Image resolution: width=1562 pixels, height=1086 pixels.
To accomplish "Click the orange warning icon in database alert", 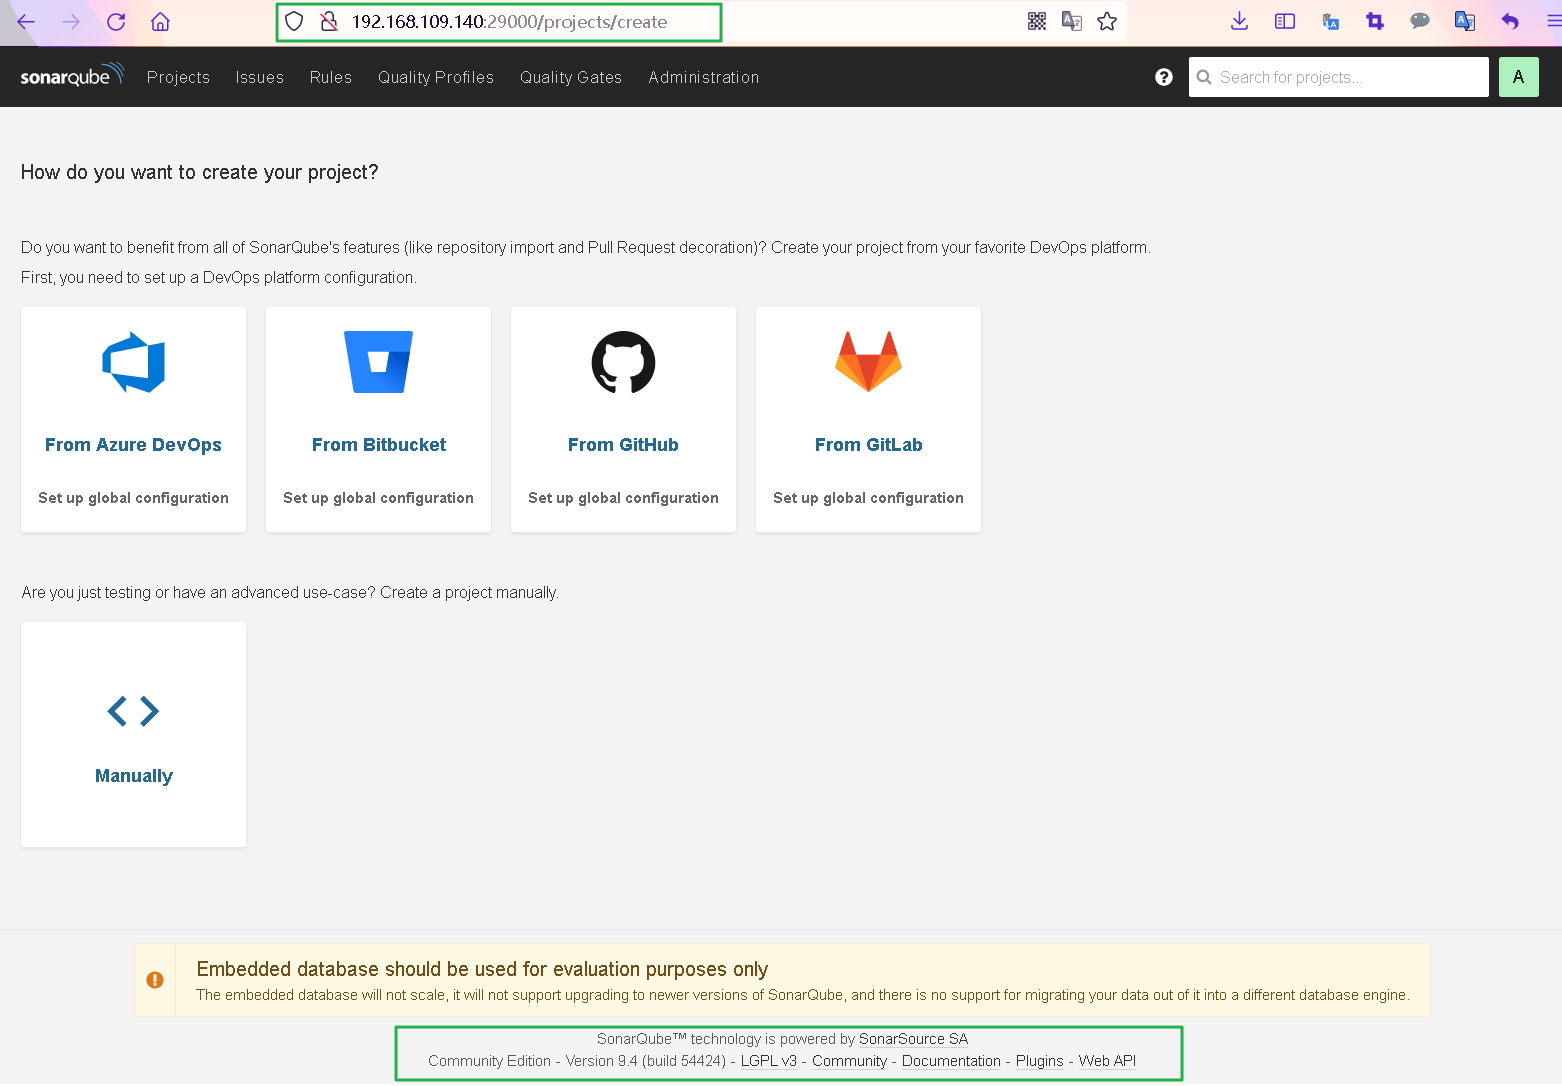I will coord(155,980).
